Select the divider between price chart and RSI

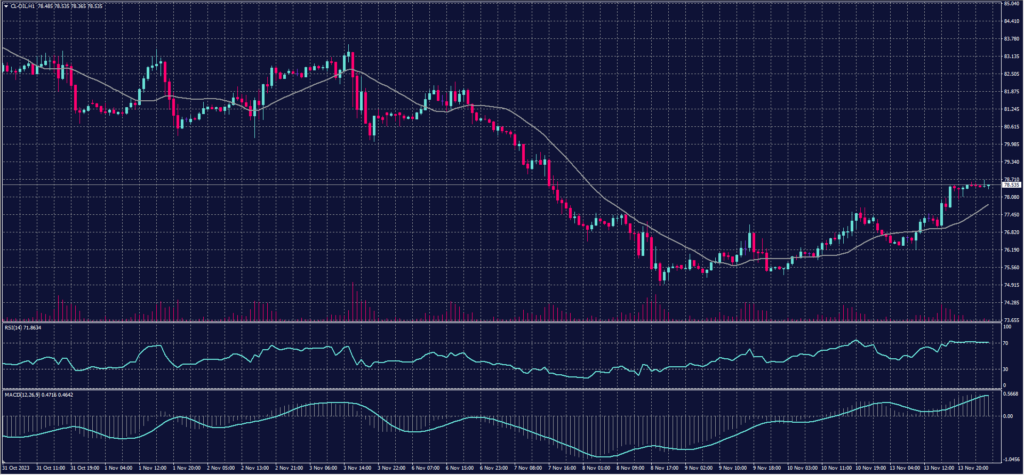click(x=500, y=322)
